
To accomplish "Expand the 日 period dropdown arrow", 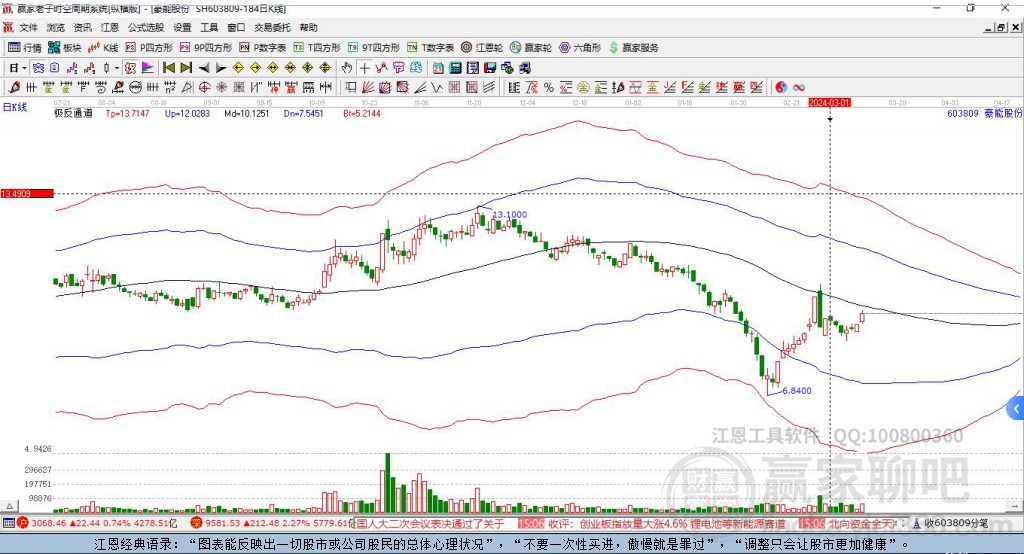I will 25,68.
